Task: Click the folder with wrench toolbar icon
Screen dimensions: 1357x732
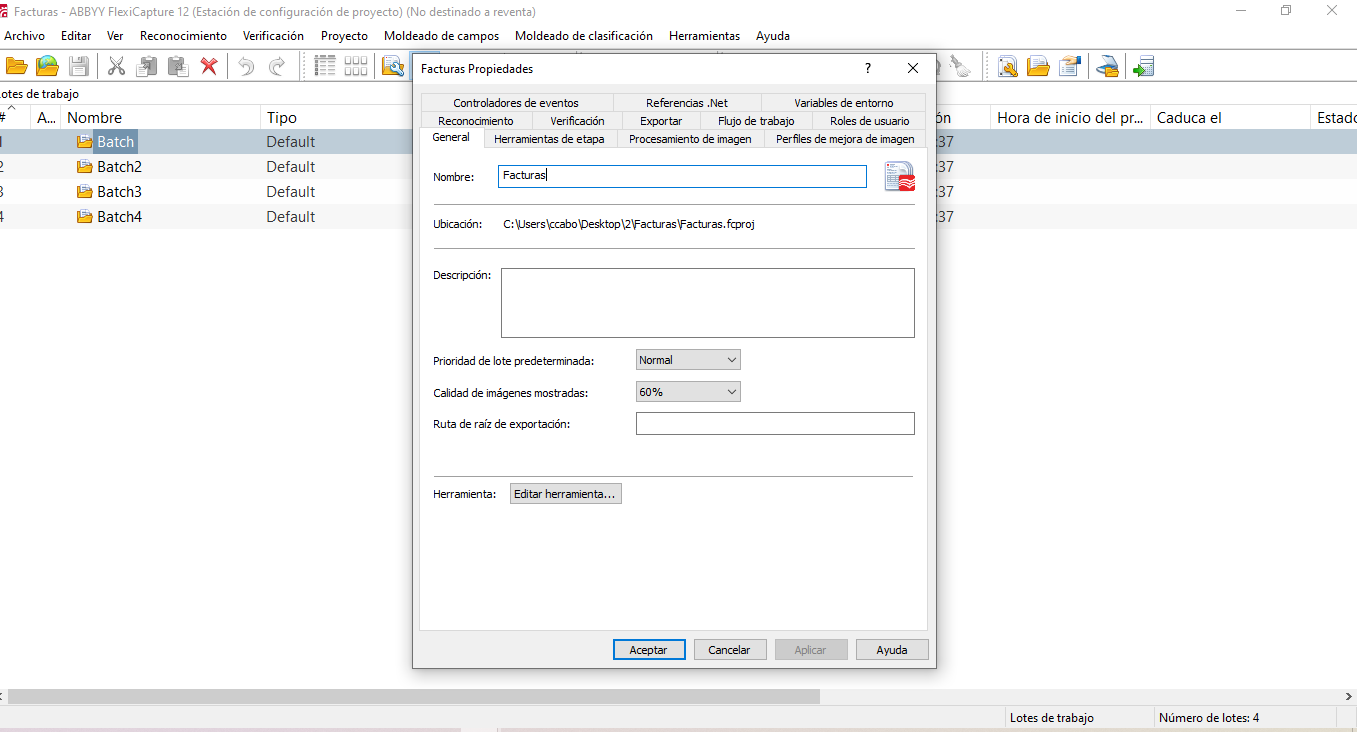Action: coord(393,66)
